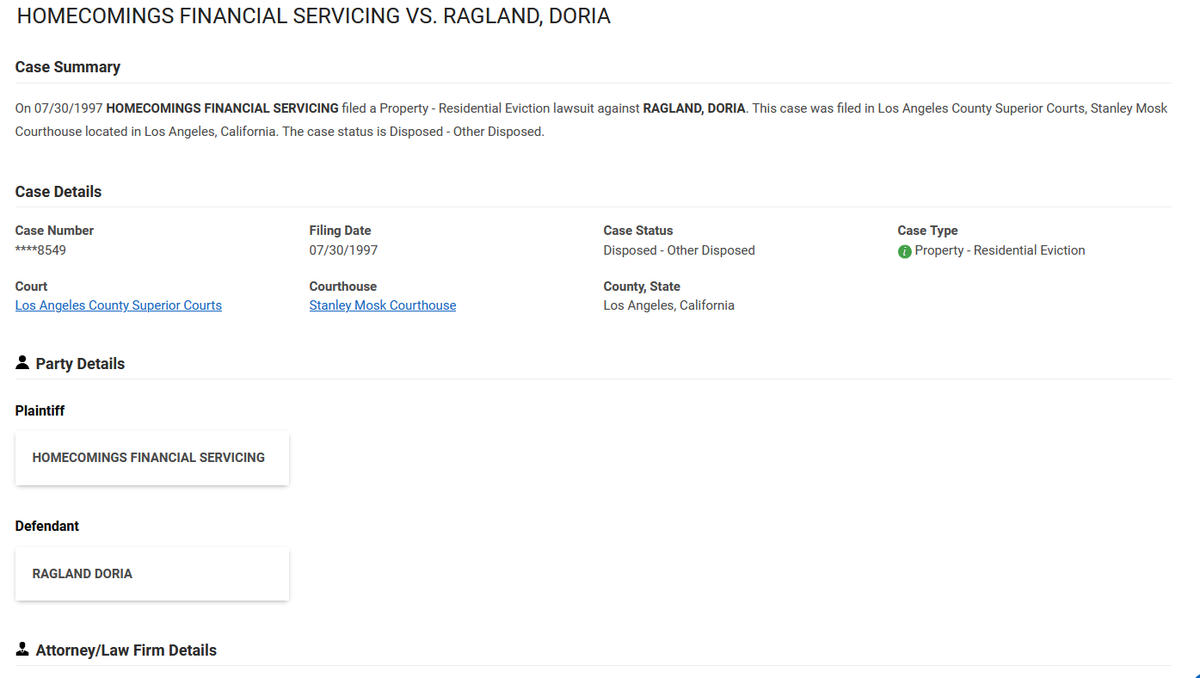Select the RAGLAND DORIA defendant card
The width and height of the screenshot is (1200, 678).
point(152,574)
